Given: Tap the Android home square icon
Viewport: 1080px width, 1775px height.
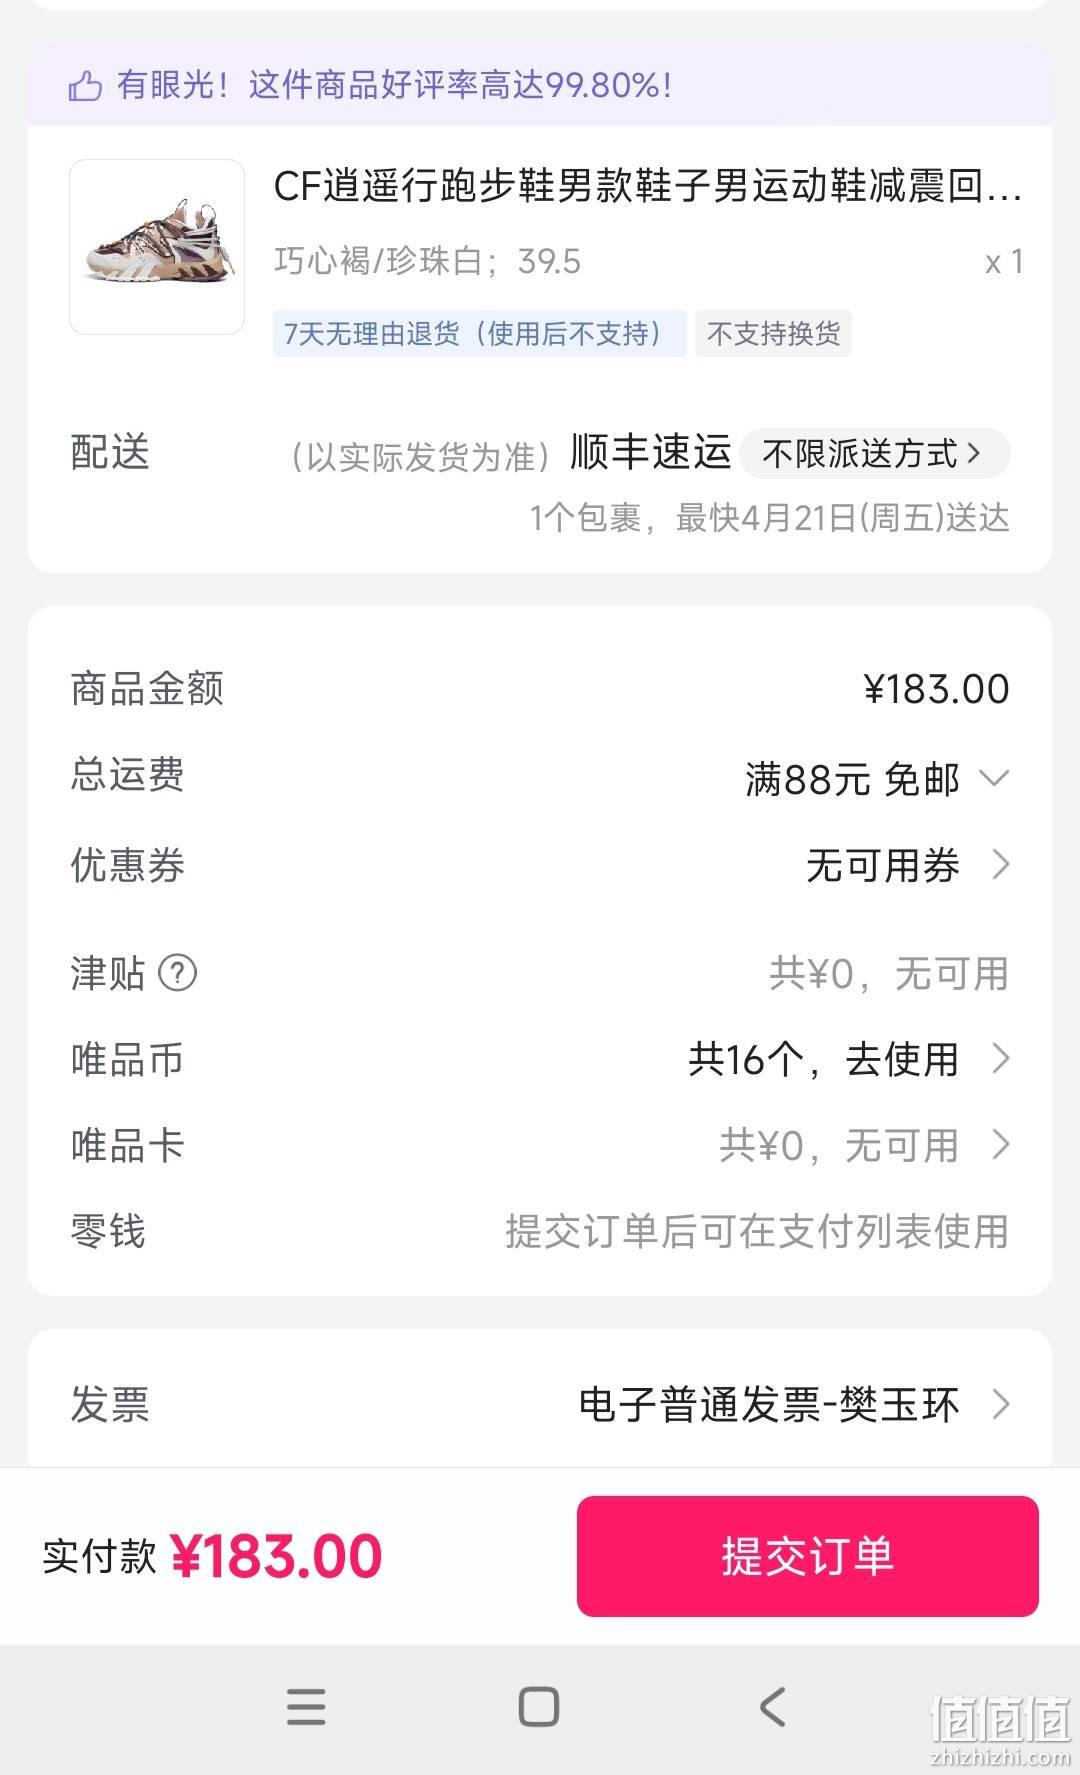Looking at the screenshot, I should point(539,1706).
